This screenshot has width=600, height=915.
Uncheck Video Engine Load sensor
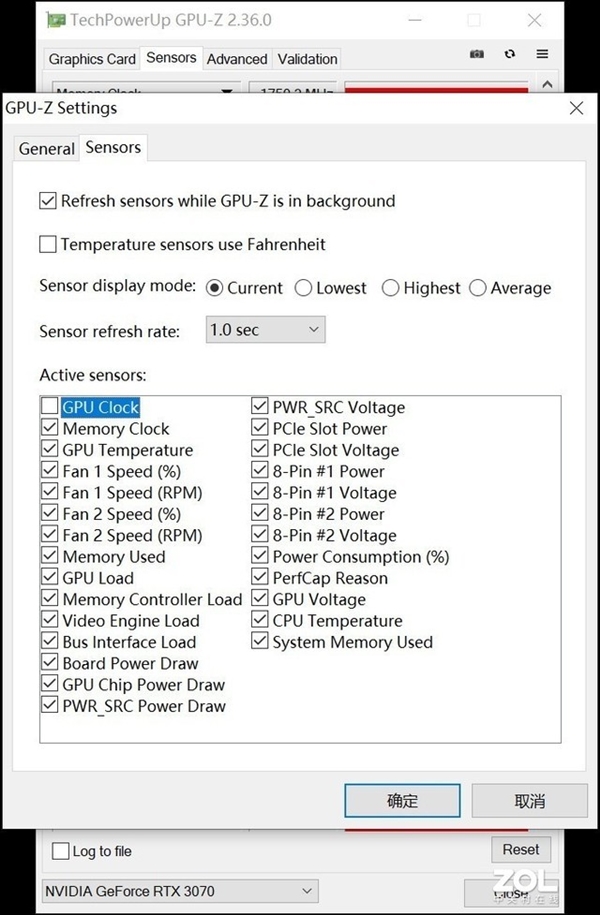tap(50, 620)
